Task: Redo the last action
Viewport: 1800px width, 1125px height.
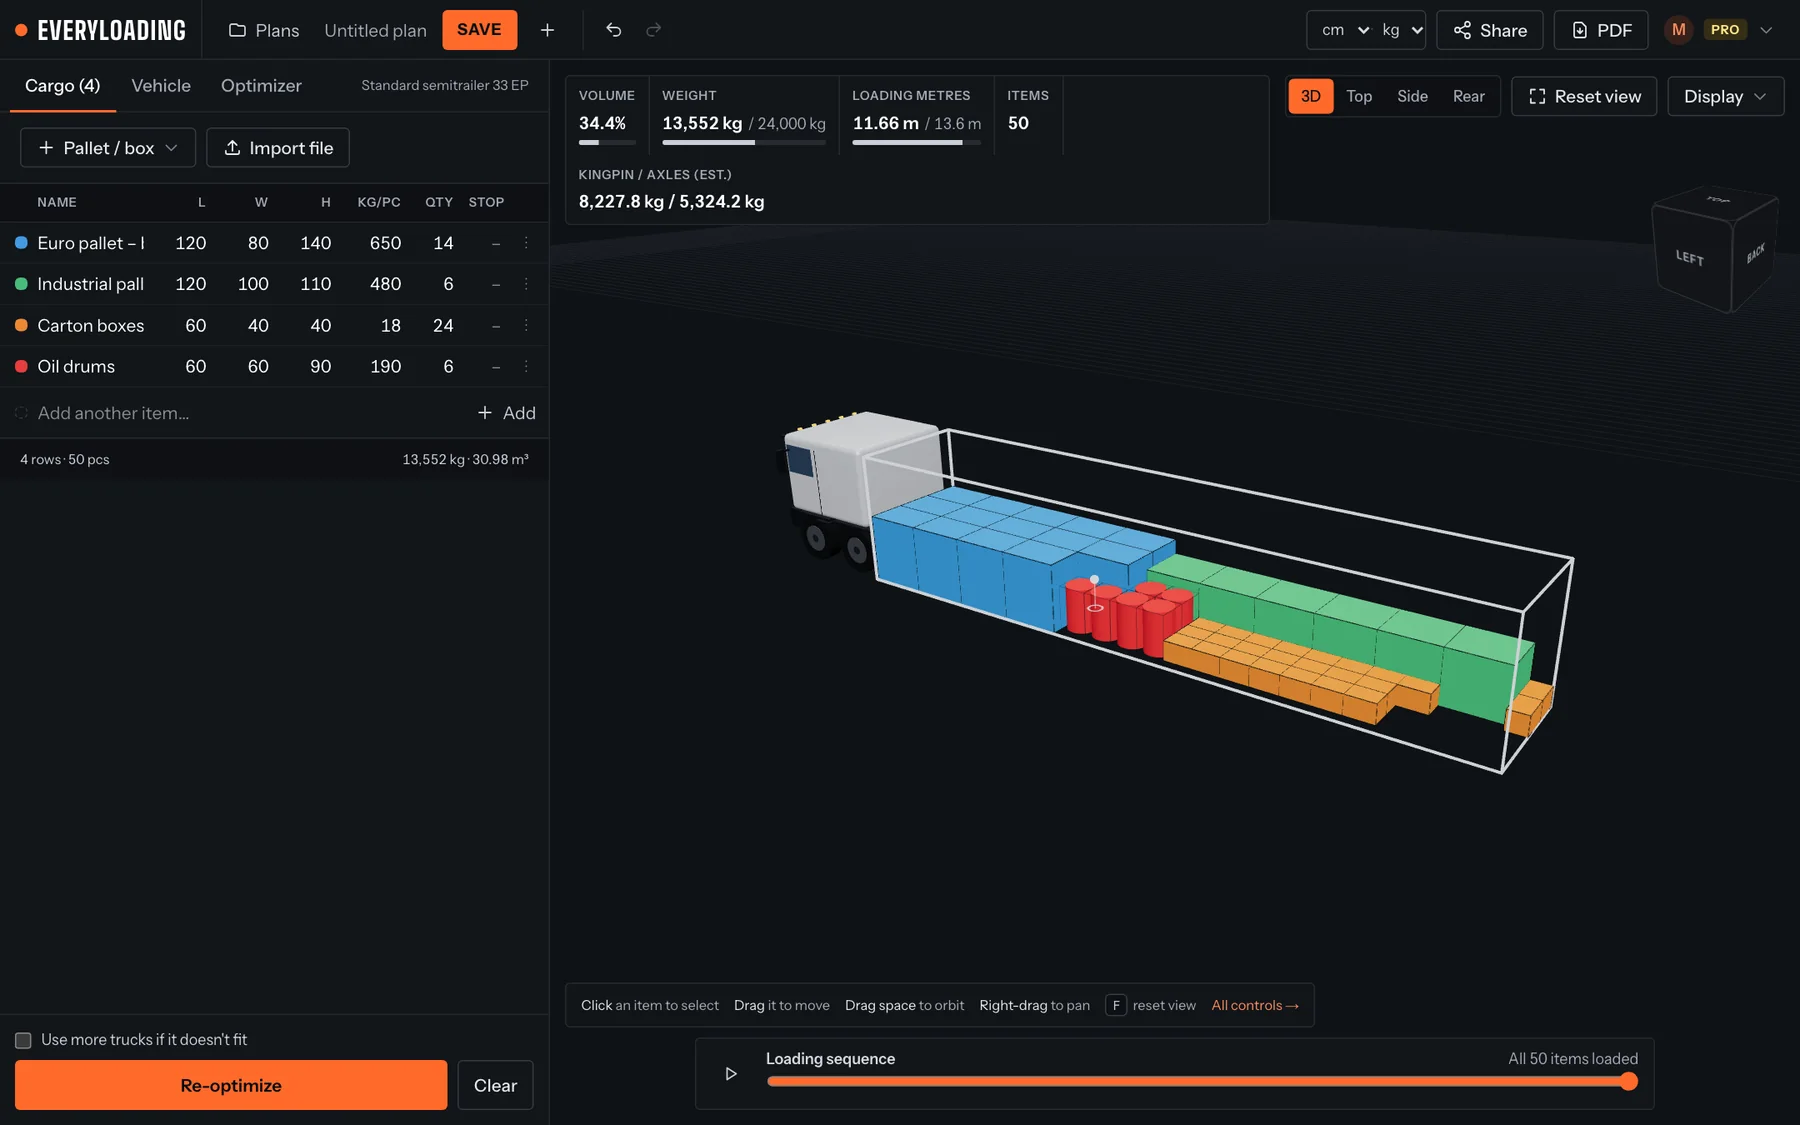Action: tap(653, 30)
